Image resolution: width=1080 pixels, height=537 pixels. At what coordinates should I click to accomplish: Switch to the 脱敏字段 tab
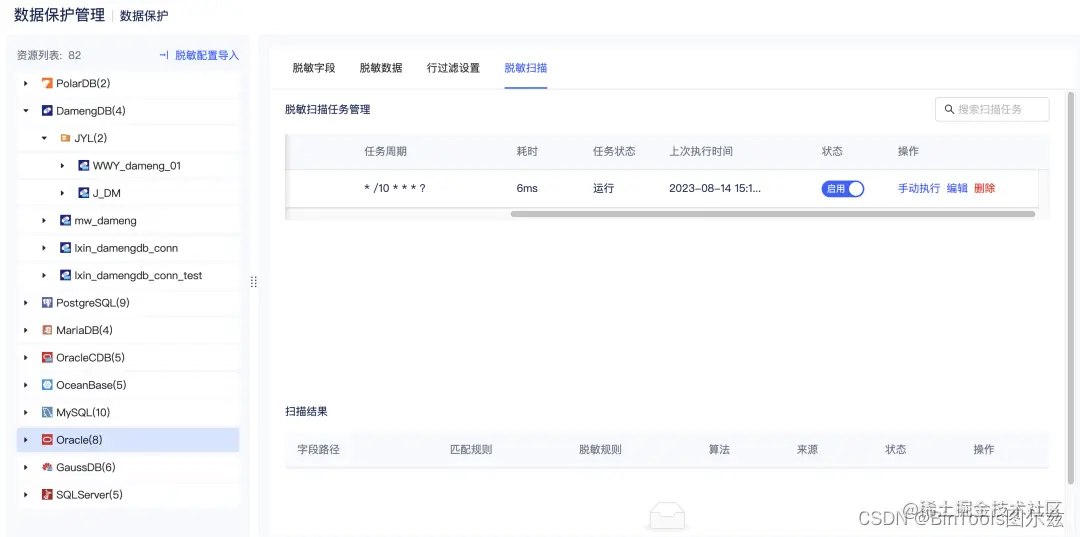(x=313, y=68)
